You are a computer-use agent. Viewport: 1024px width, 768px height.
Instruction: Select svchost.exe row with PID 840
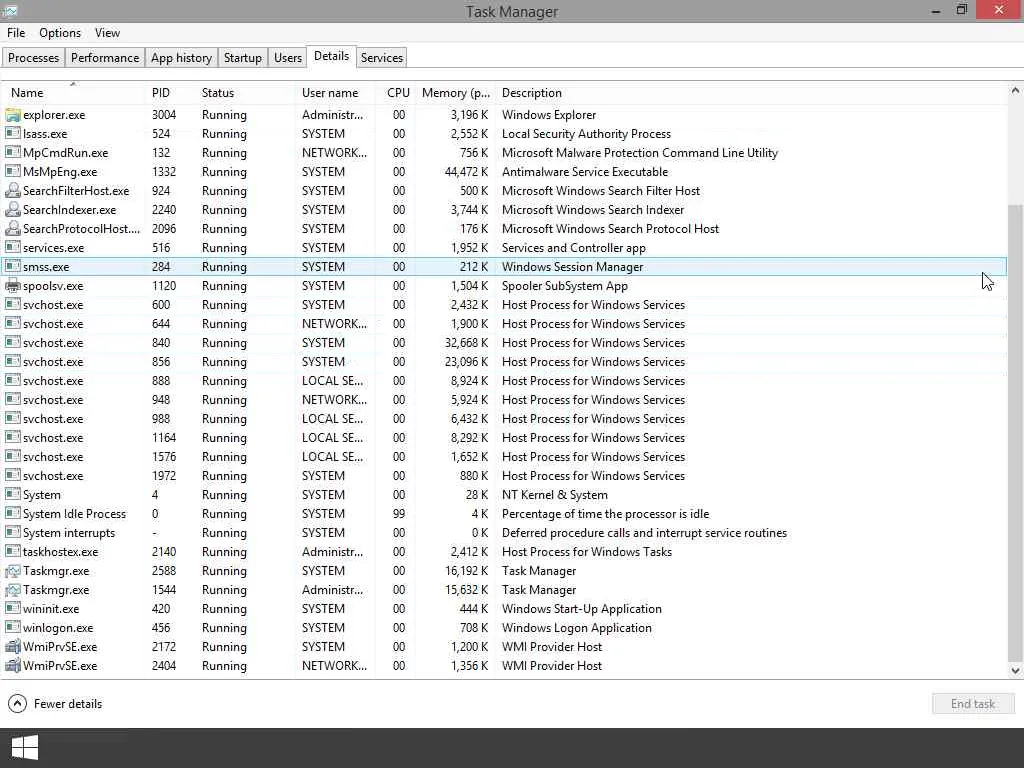tap(503, 342)
